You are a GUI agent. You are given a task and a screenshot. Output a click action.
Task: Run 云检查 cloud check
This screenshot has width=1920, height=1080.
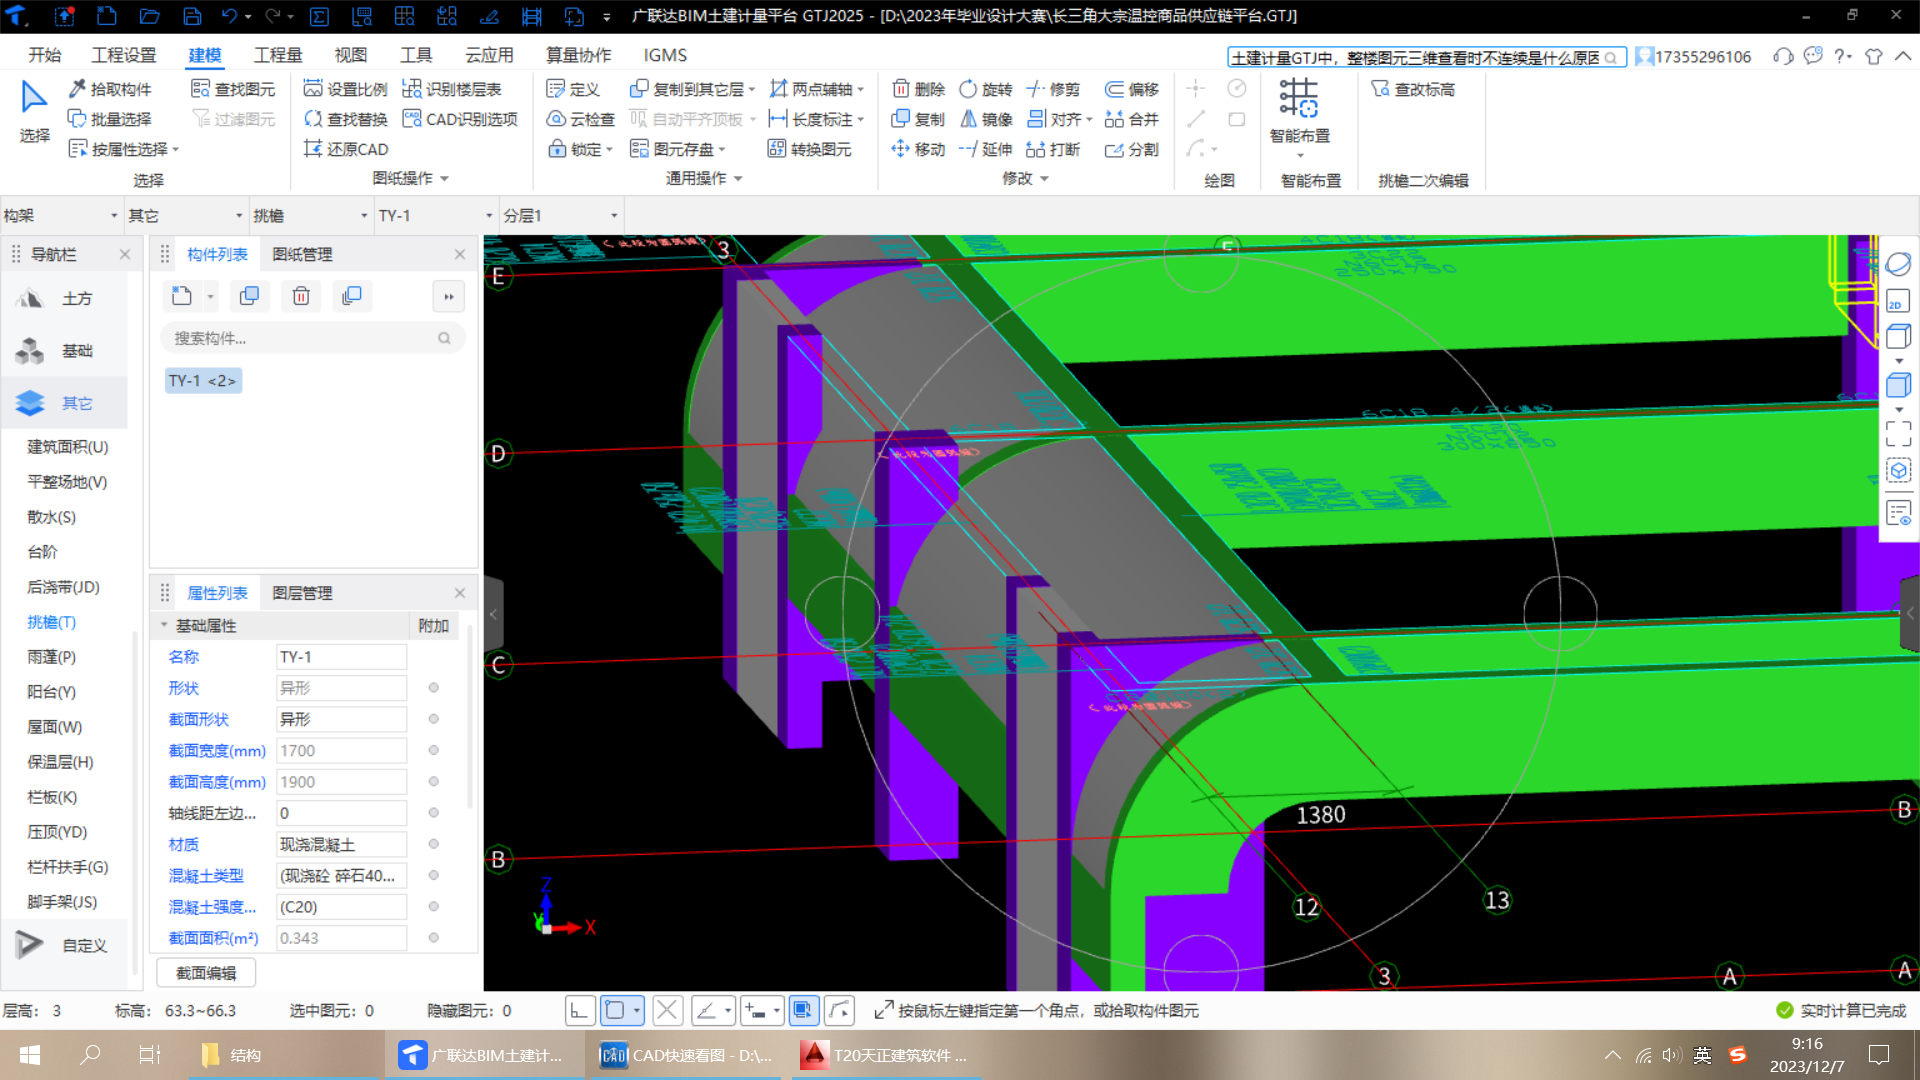581,119
